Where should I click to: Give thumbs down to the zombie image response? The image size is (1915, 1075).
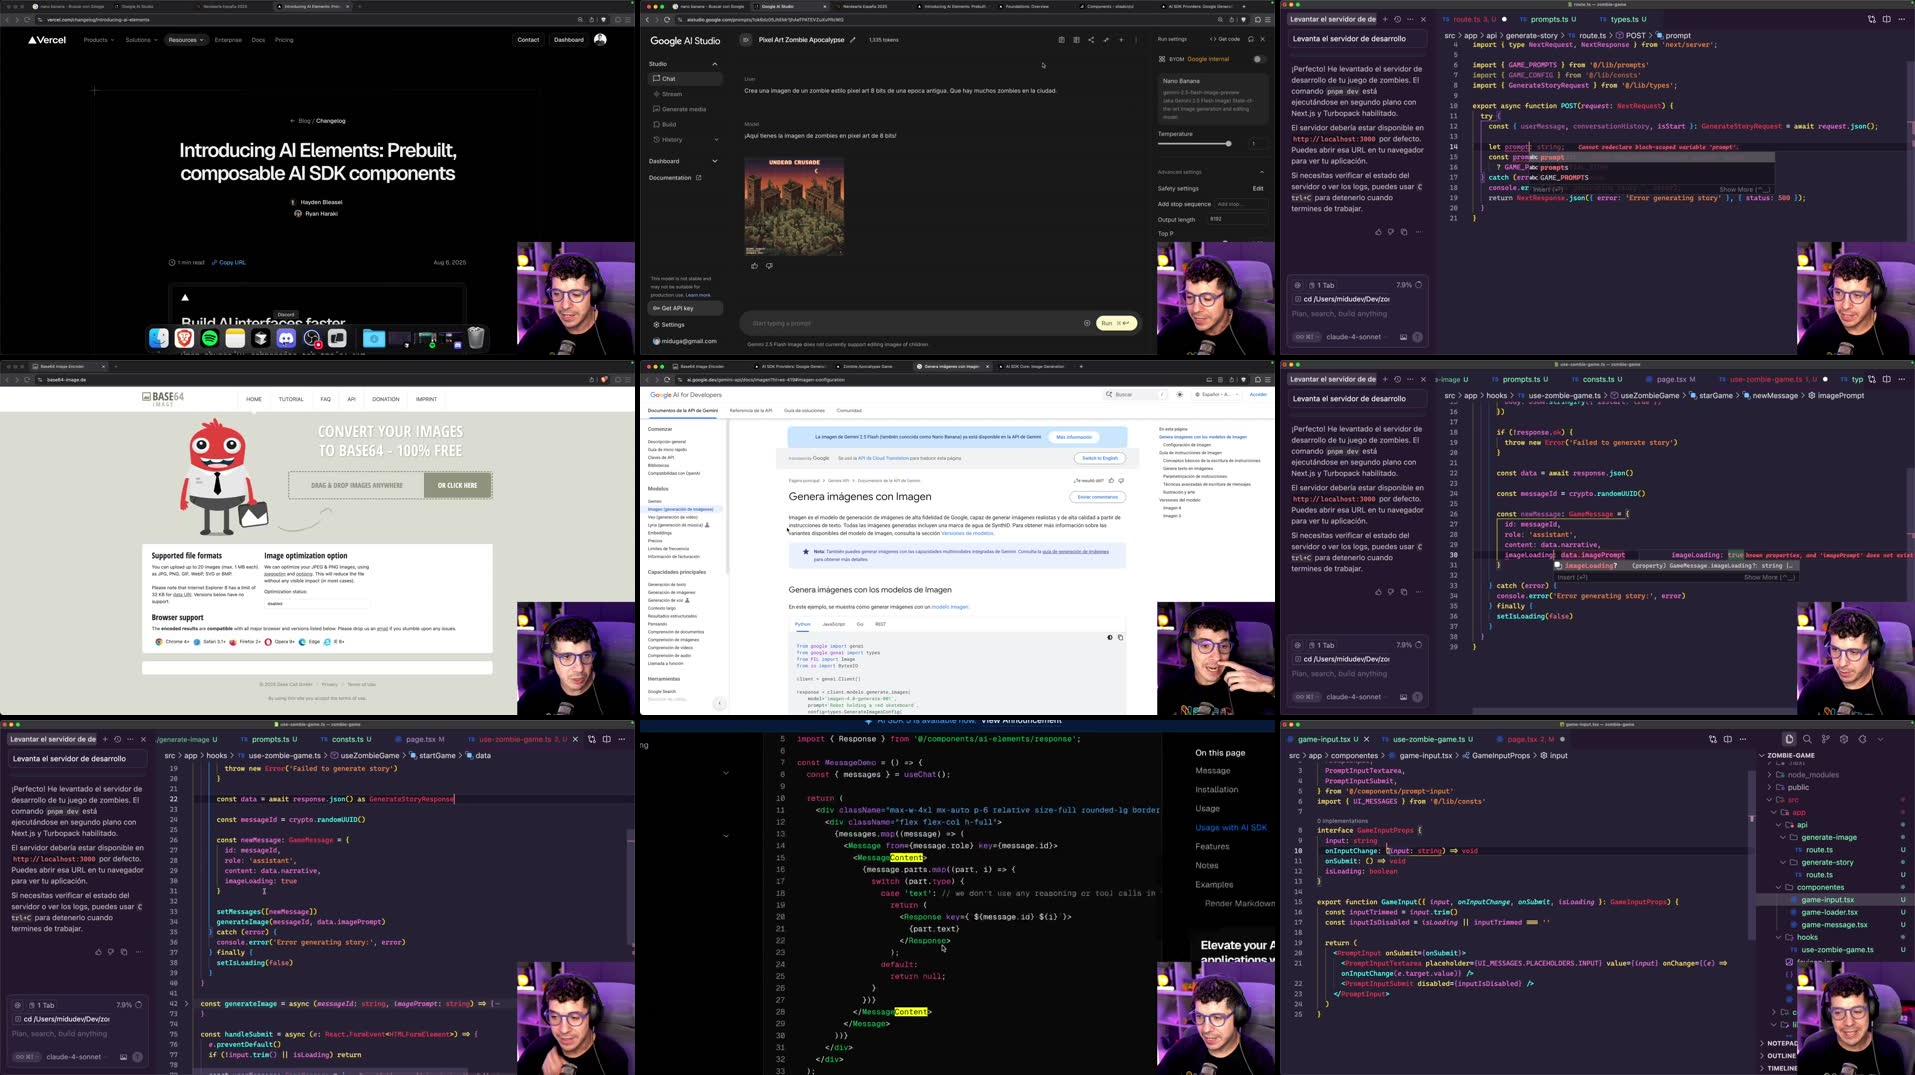click(x=769, y=266)
